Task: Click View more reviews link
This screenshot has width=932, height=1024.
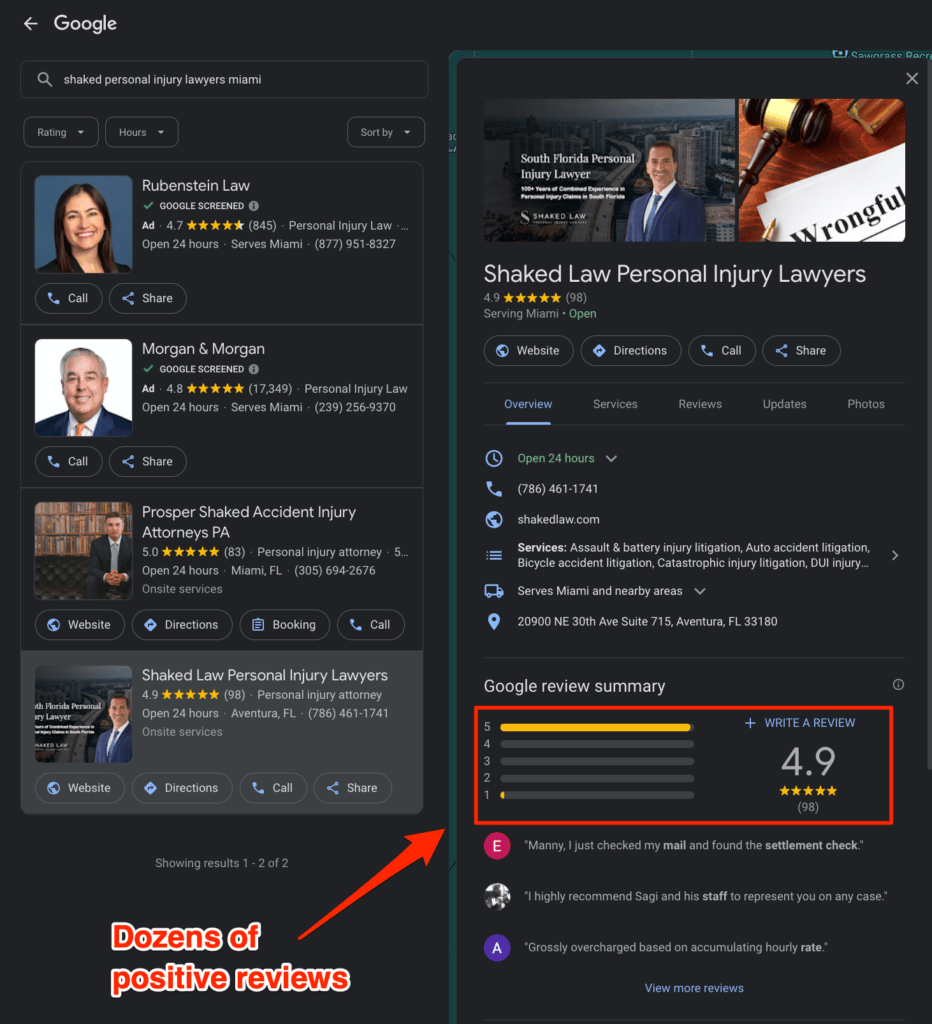Action: [x=694, y=988]
